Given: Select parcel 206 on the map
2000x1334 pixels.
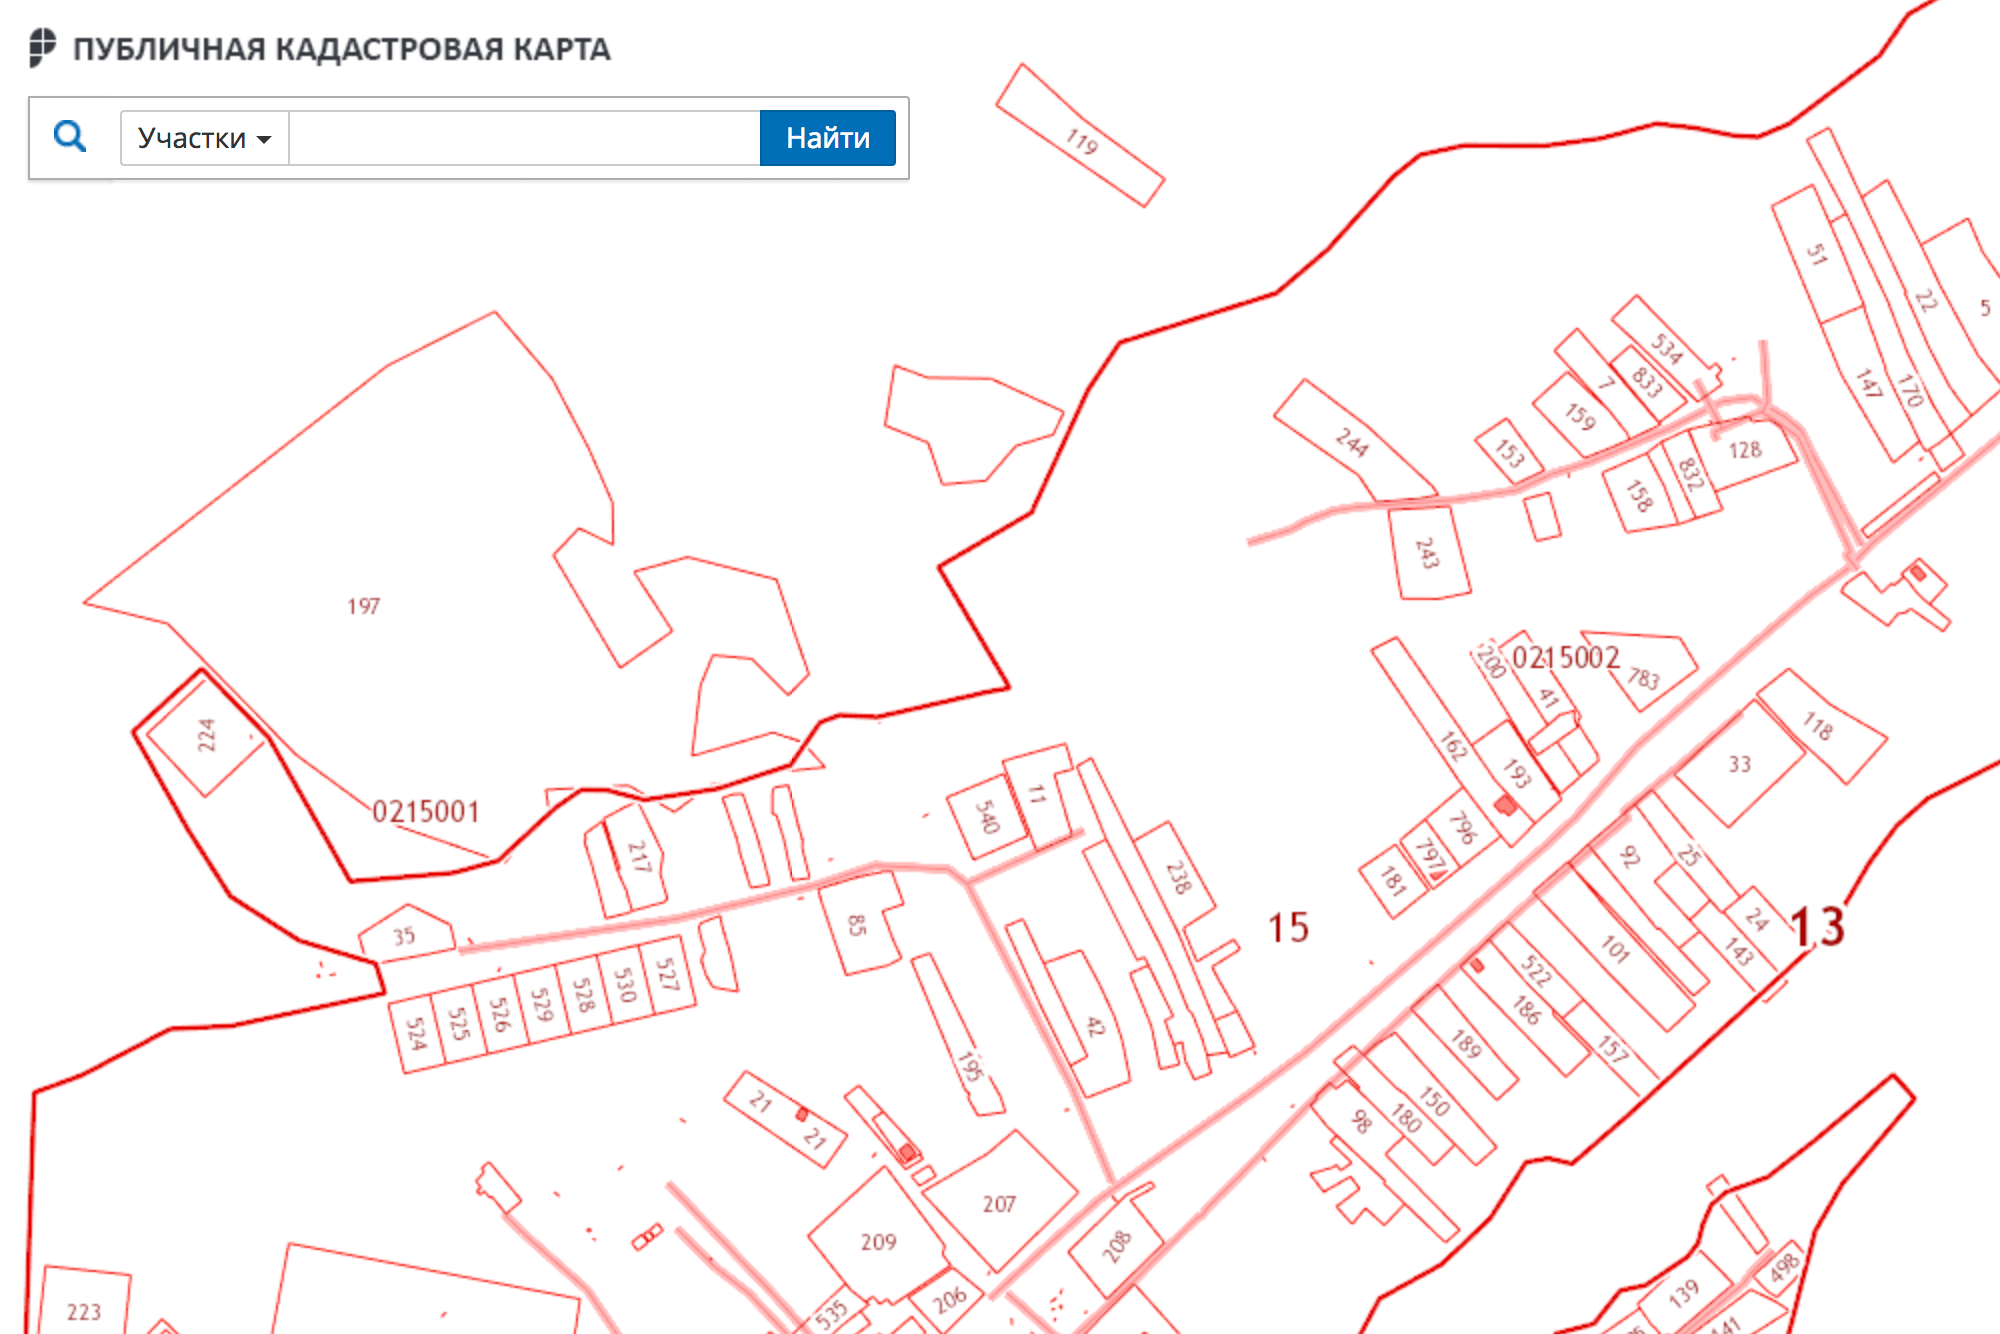Looking at the screenshot, I should tap(950, 1299).
